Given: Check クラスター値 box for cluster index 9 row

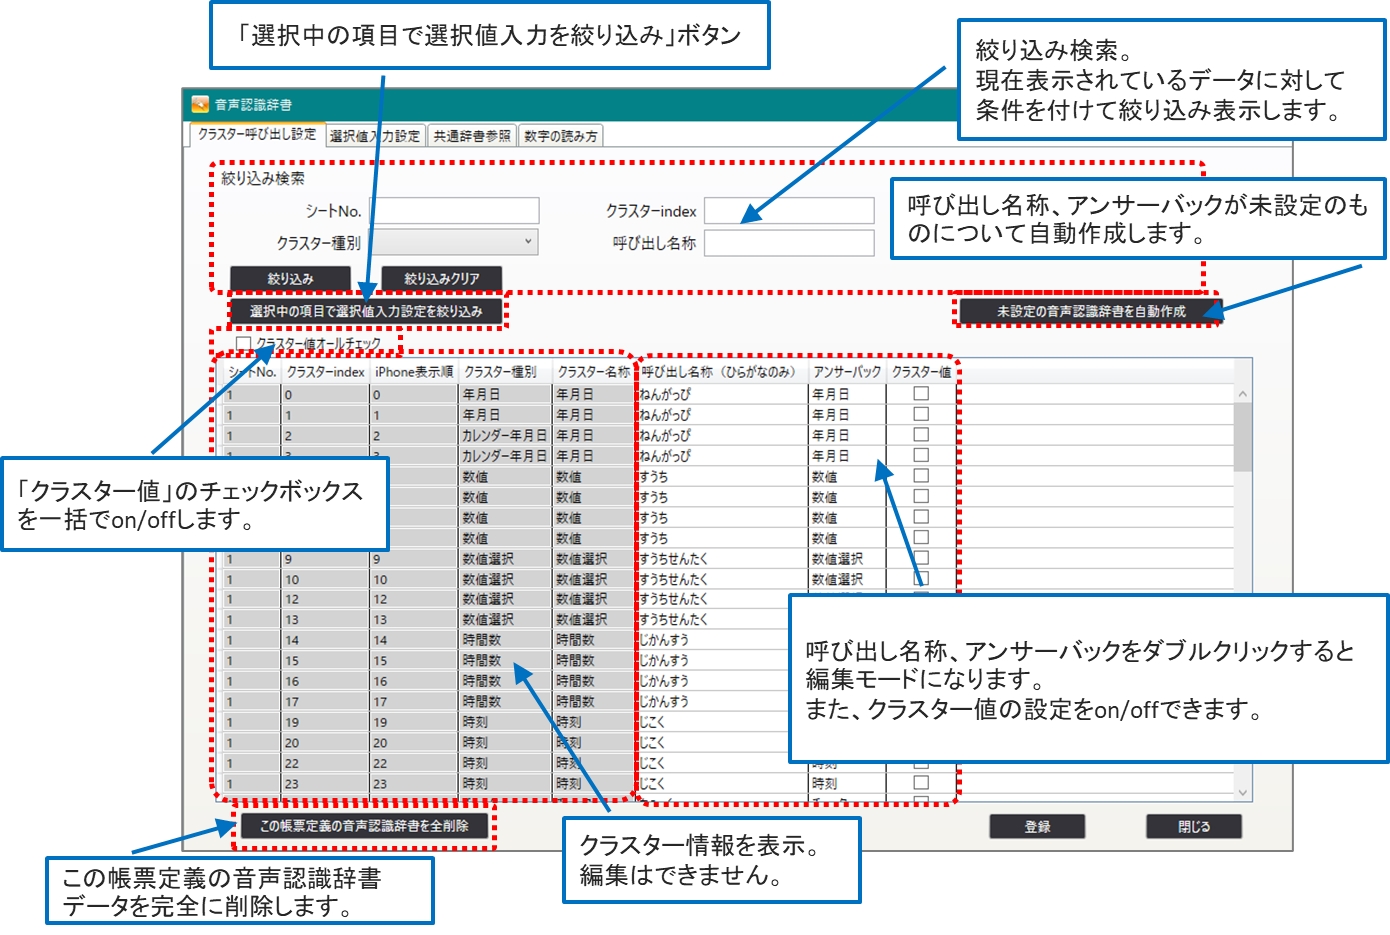Looking at the screenshot, I should (921, 558).
